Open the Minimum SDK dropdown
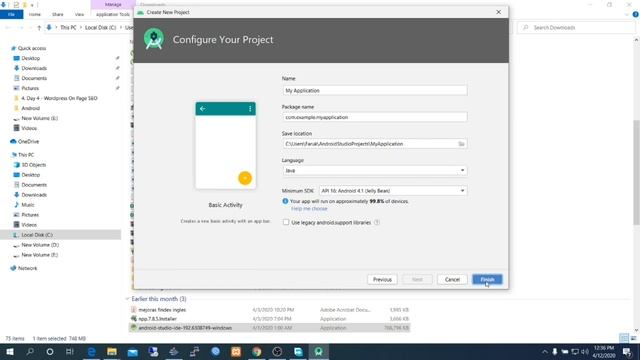640x360 pixels. coord(393,191)
